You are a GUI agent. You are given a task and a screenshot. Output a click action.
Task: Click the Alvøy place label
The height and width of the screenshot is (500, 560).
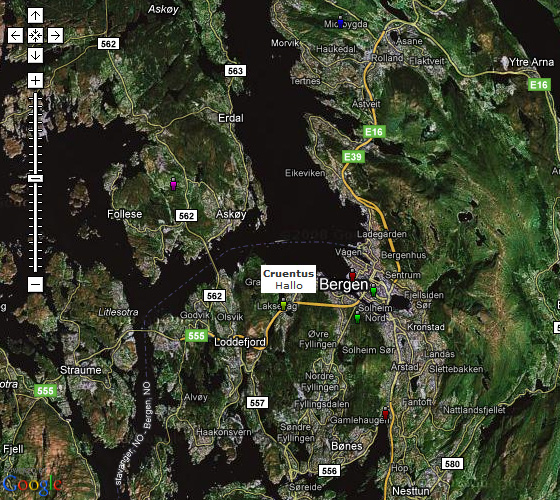click(x=196, y=398)
